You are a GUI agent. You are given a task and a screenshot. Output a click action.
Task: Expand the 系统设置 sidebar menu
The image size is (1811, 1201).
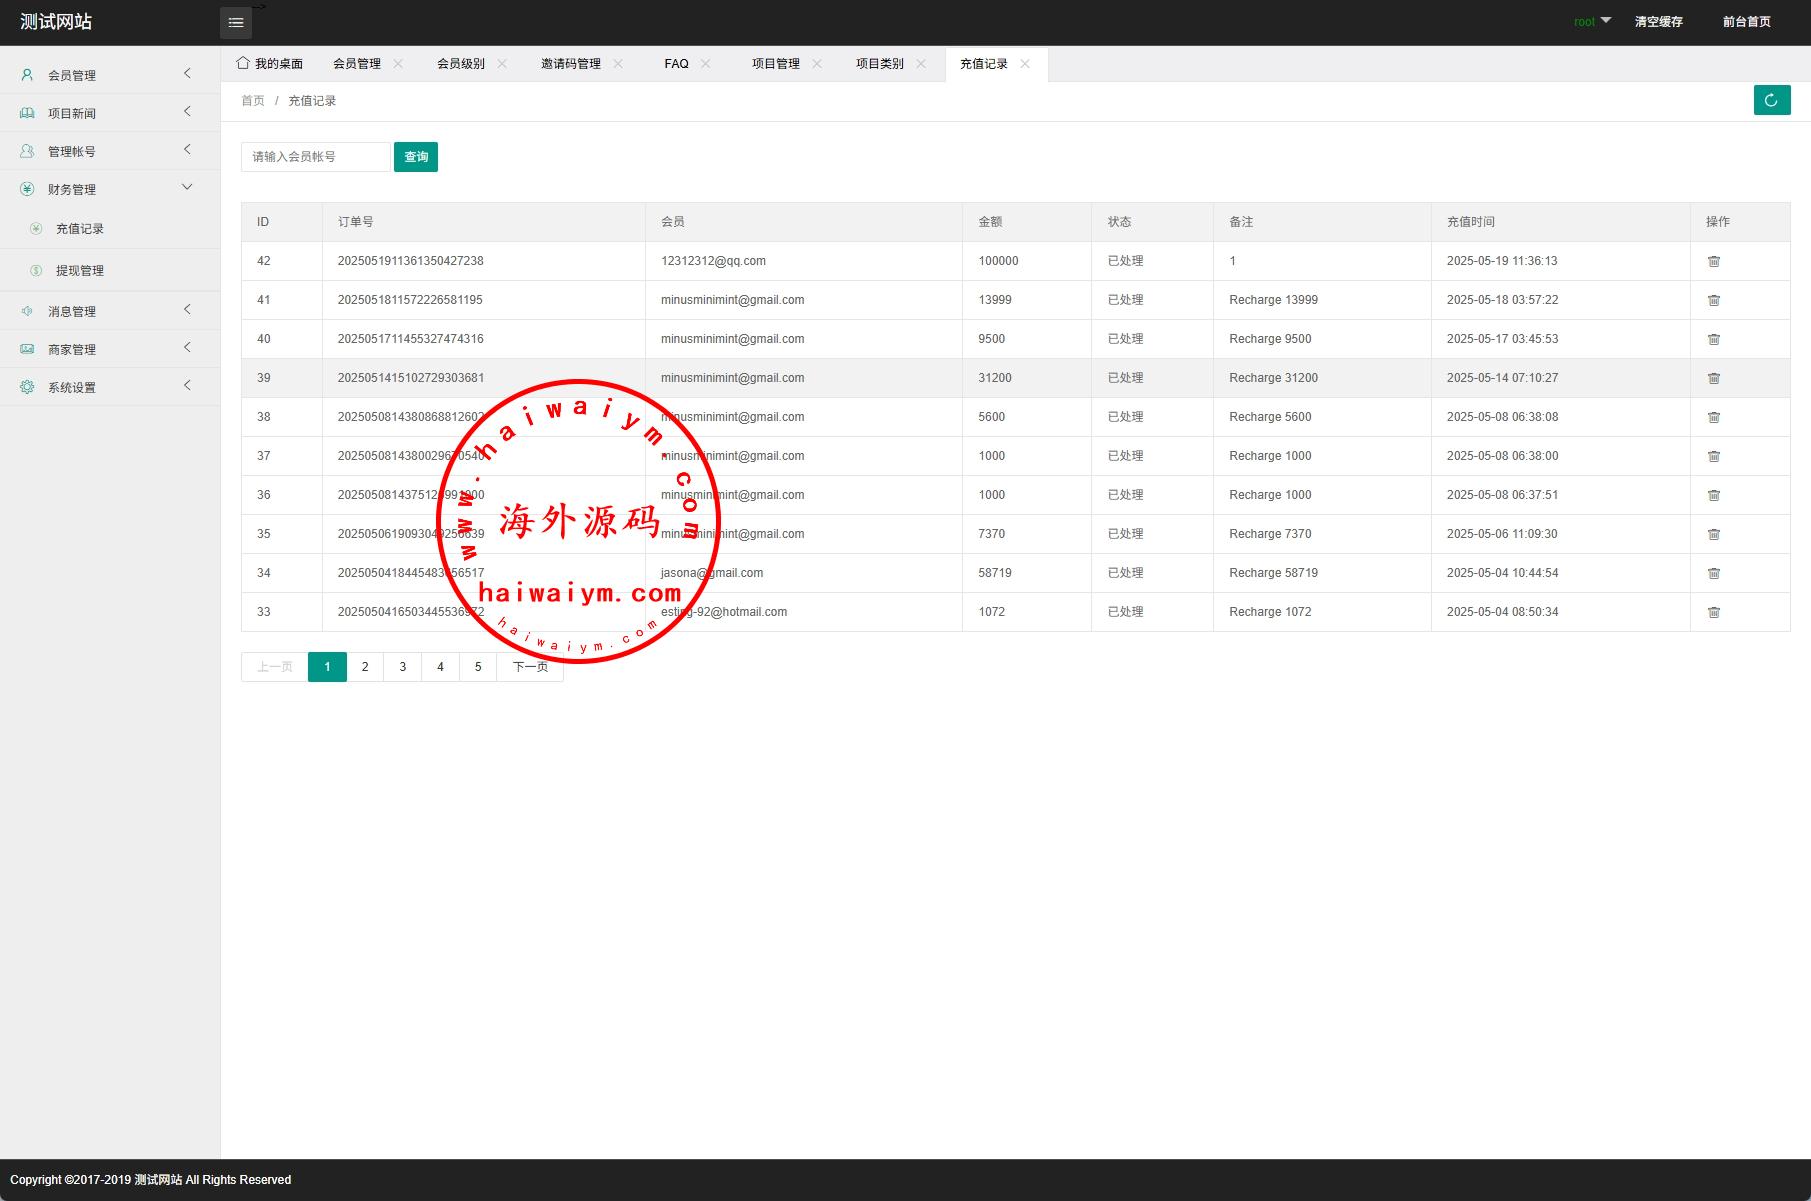tap(108, 387)
